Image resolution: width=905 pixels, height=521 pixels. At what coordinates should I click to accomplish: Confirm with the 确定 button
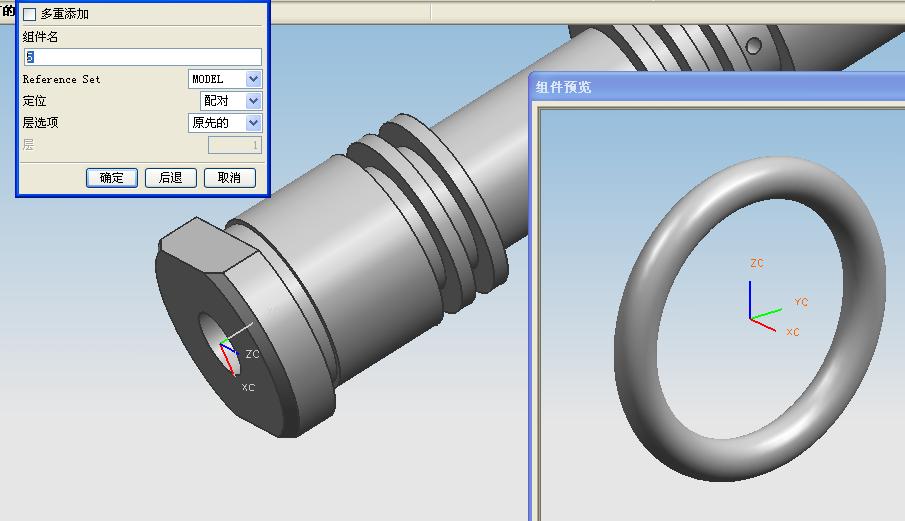pyautogui.click(x=112, y=178)
